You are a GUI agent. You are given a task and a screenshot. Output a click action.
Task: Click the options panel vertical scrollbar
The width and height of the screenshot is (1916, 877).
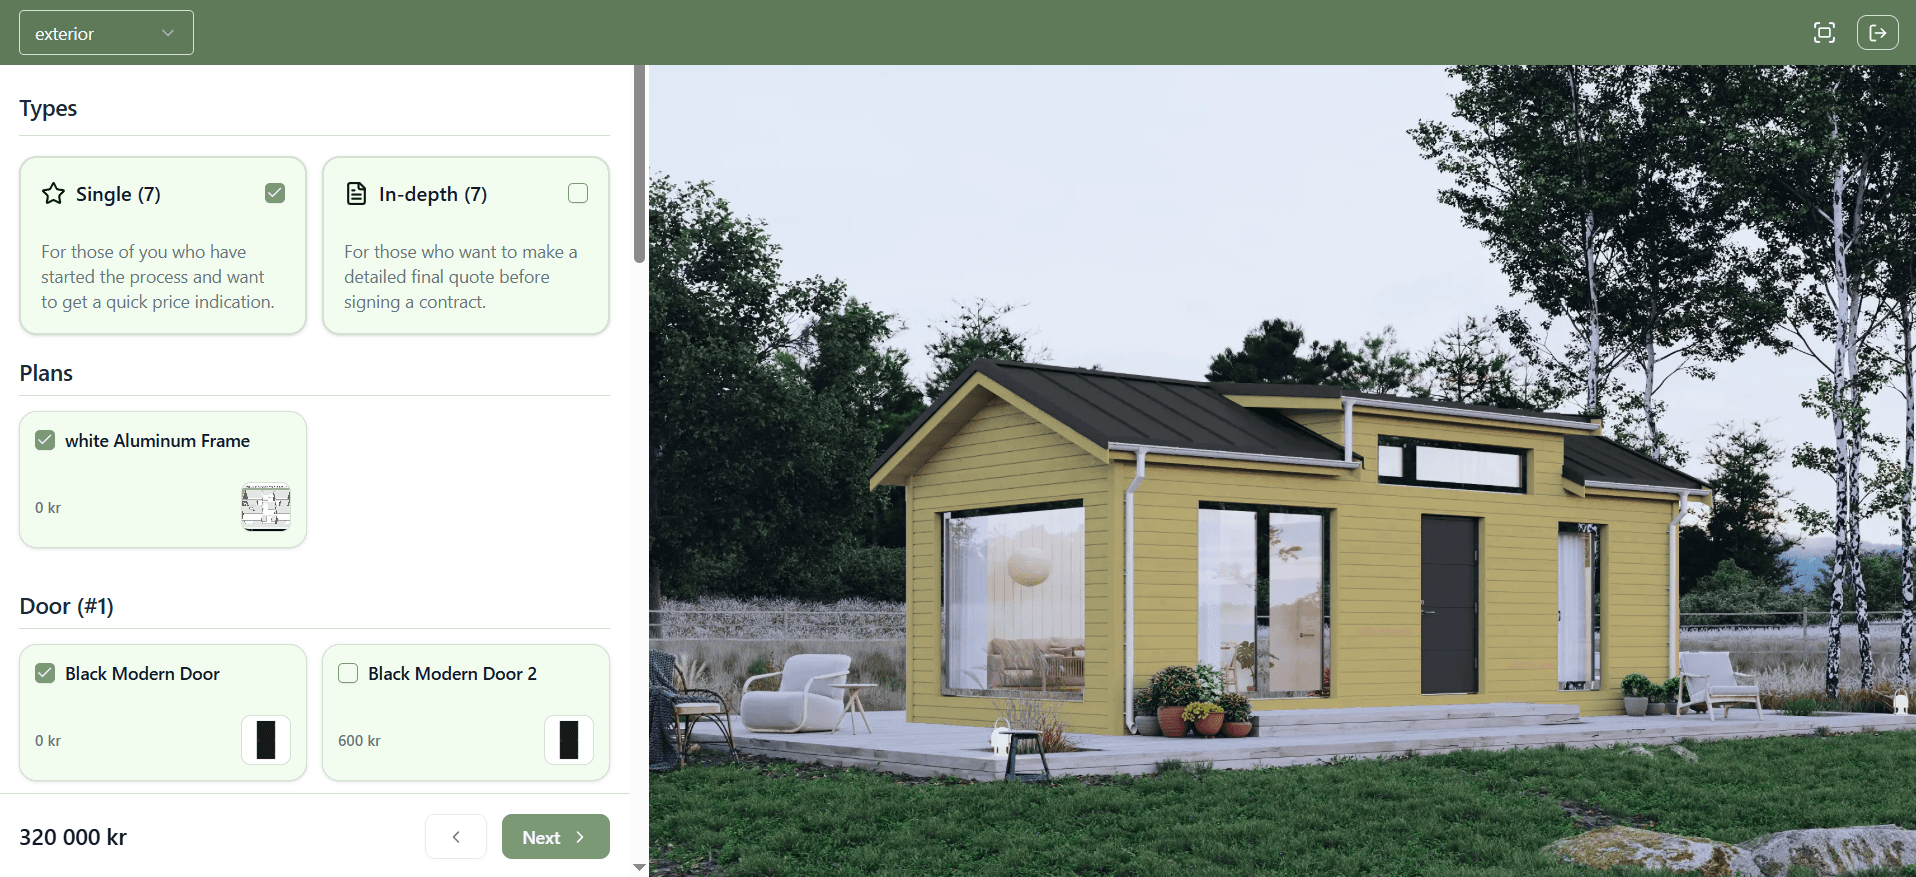(639, 165)
